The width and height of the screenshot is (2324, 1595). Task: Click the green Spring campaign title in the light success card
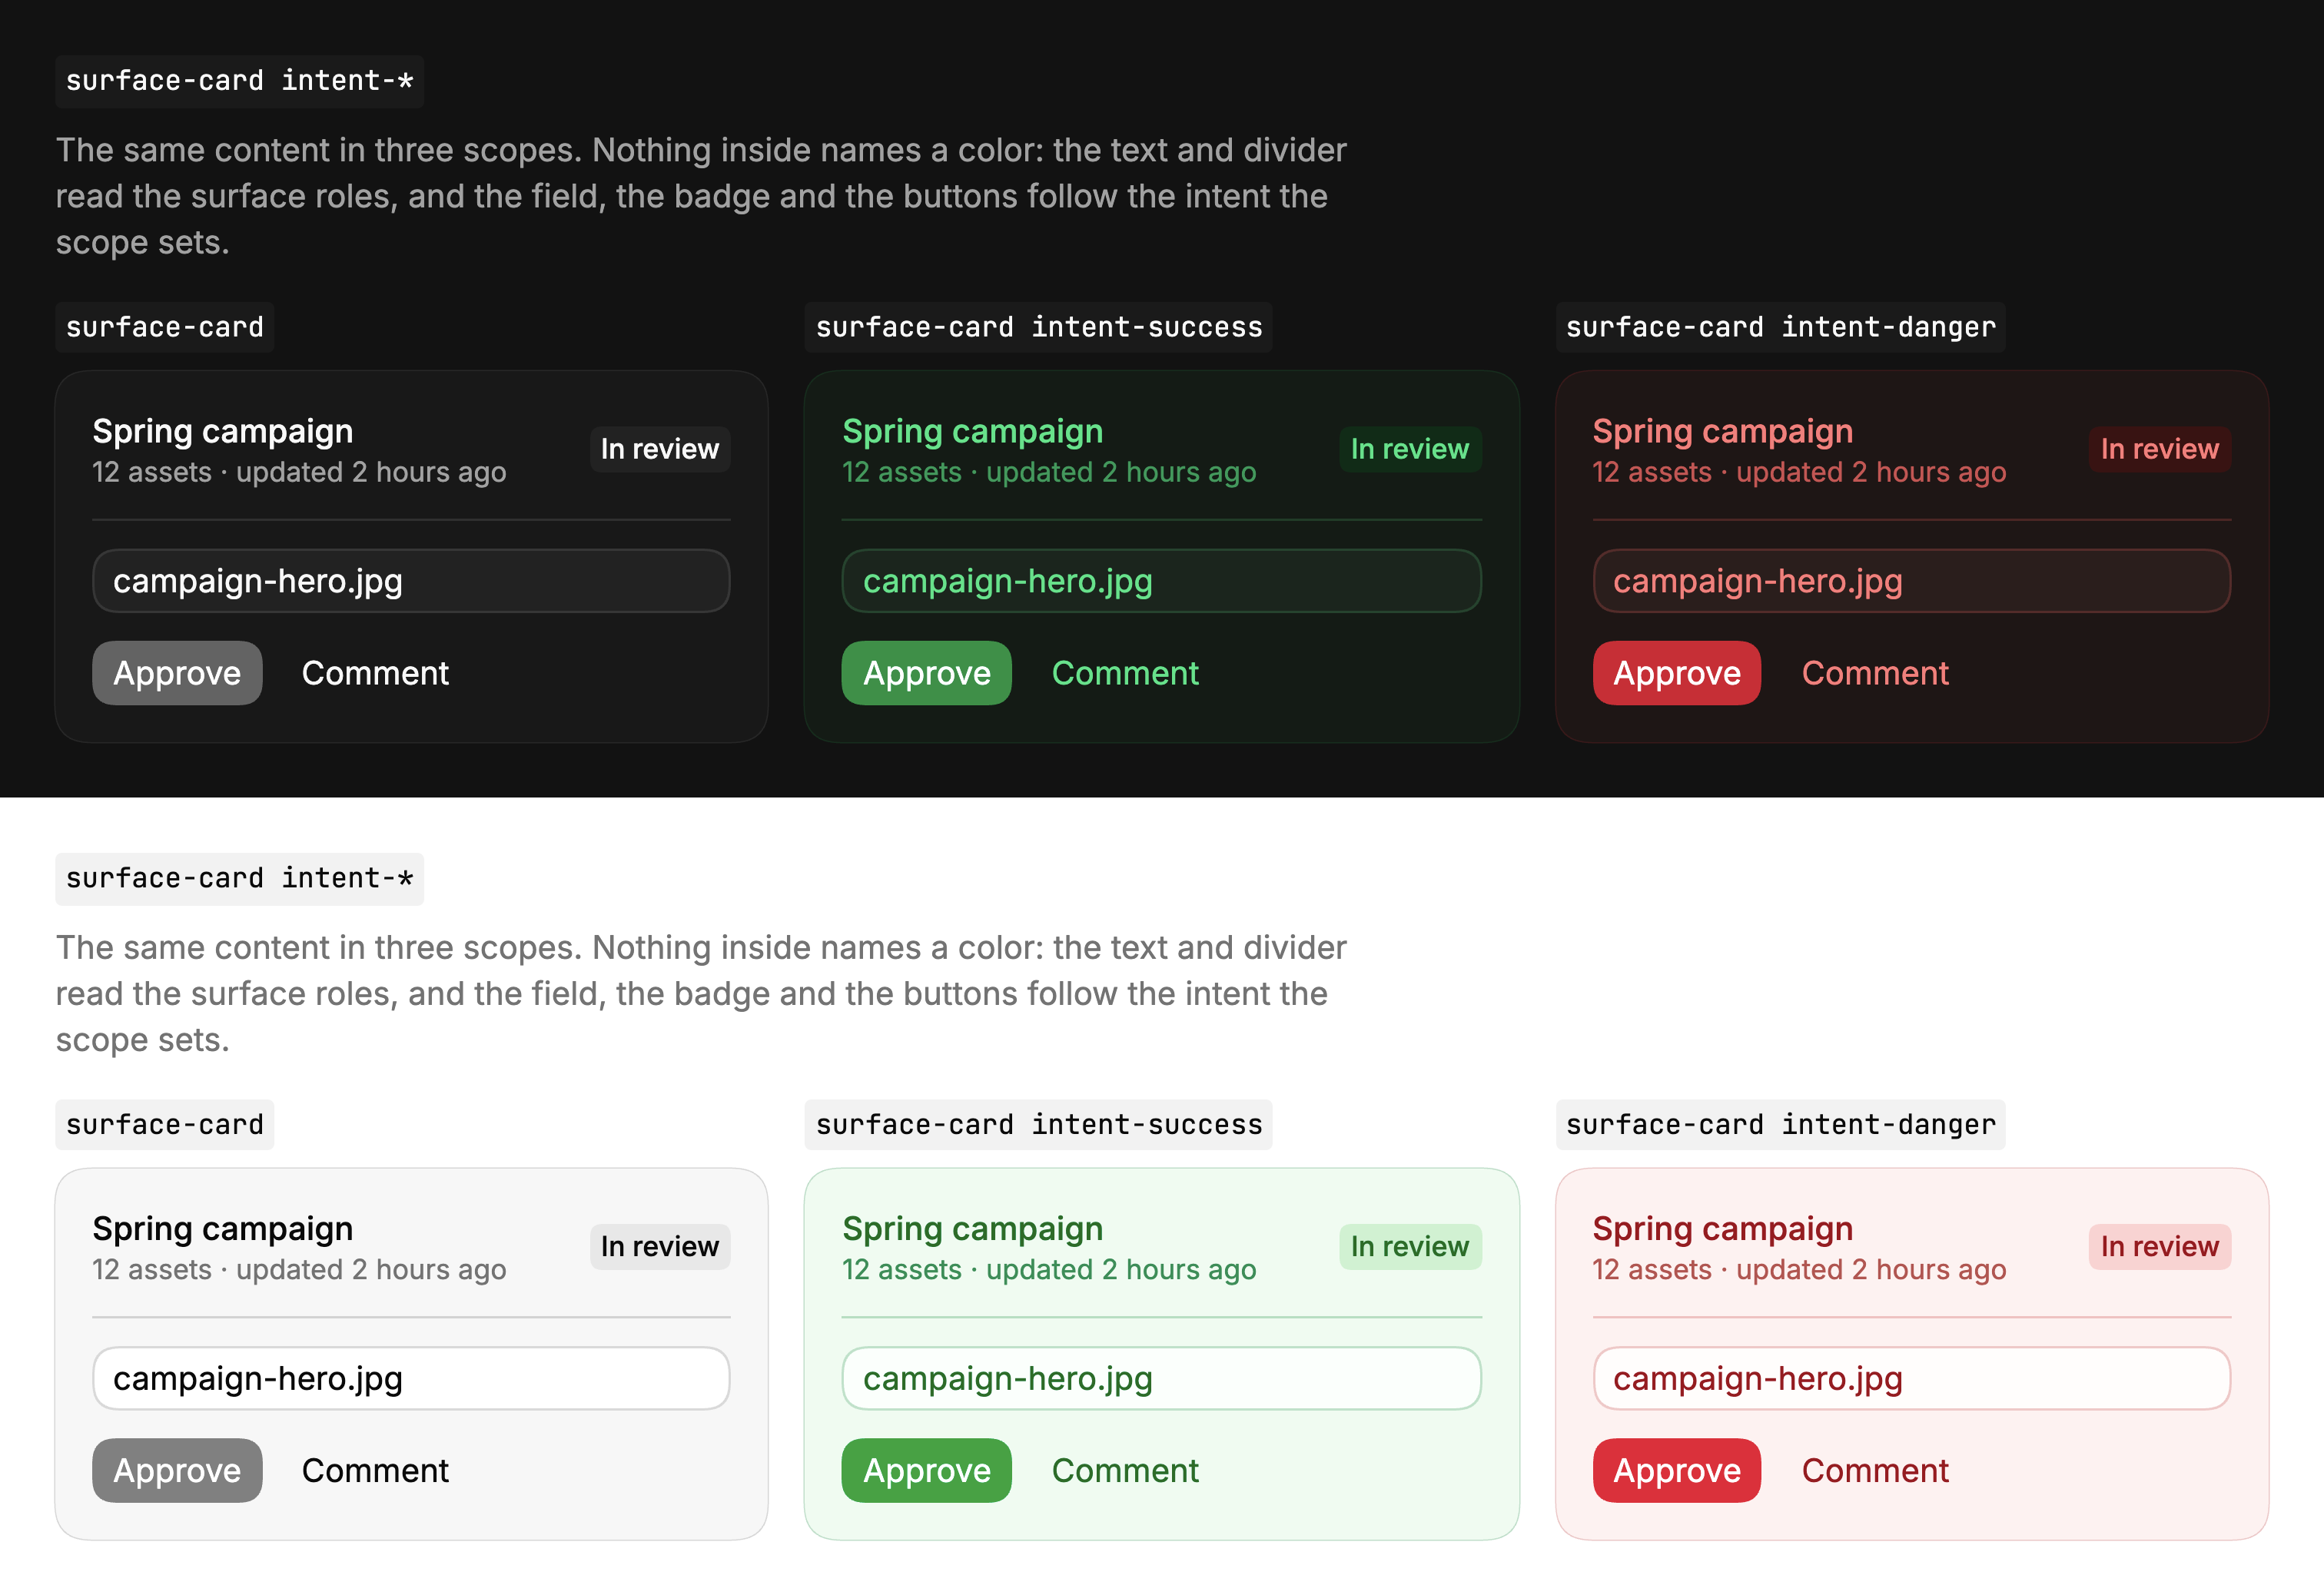(x=973, y=1228)
